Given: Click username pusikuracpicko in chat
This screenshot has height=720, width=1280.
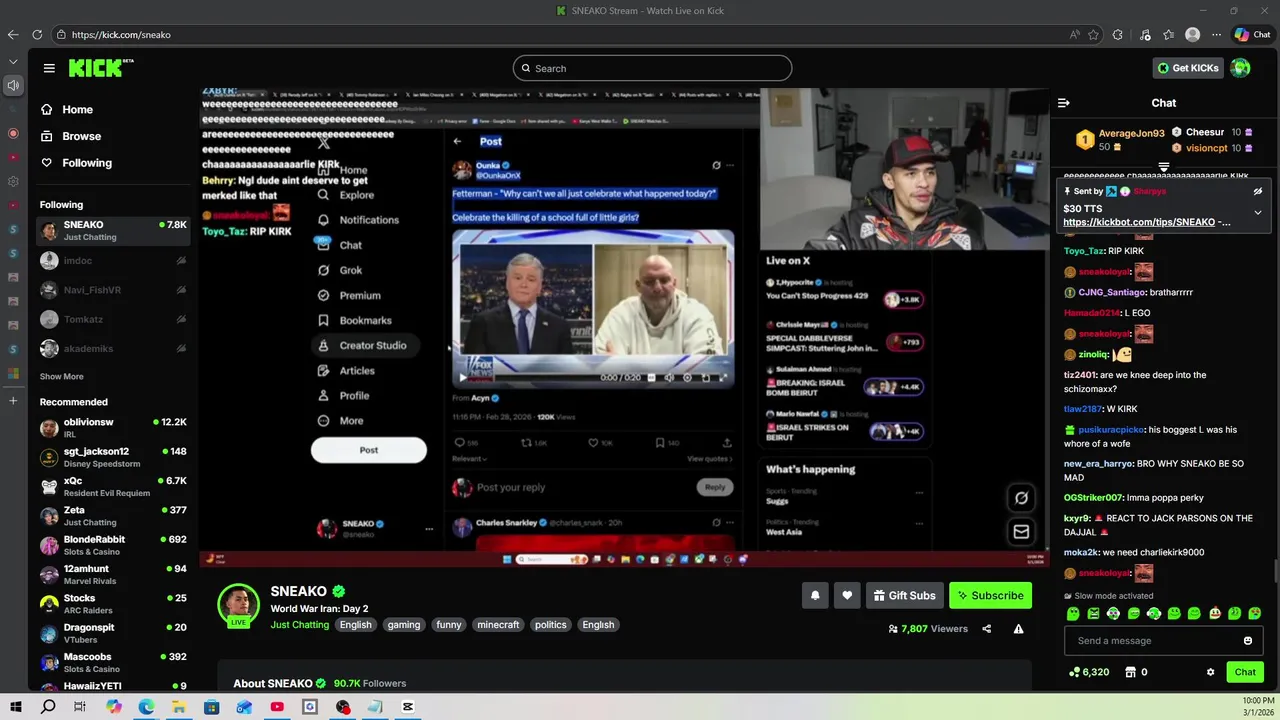Looking at the screenshot, I should pos(1111,430).
